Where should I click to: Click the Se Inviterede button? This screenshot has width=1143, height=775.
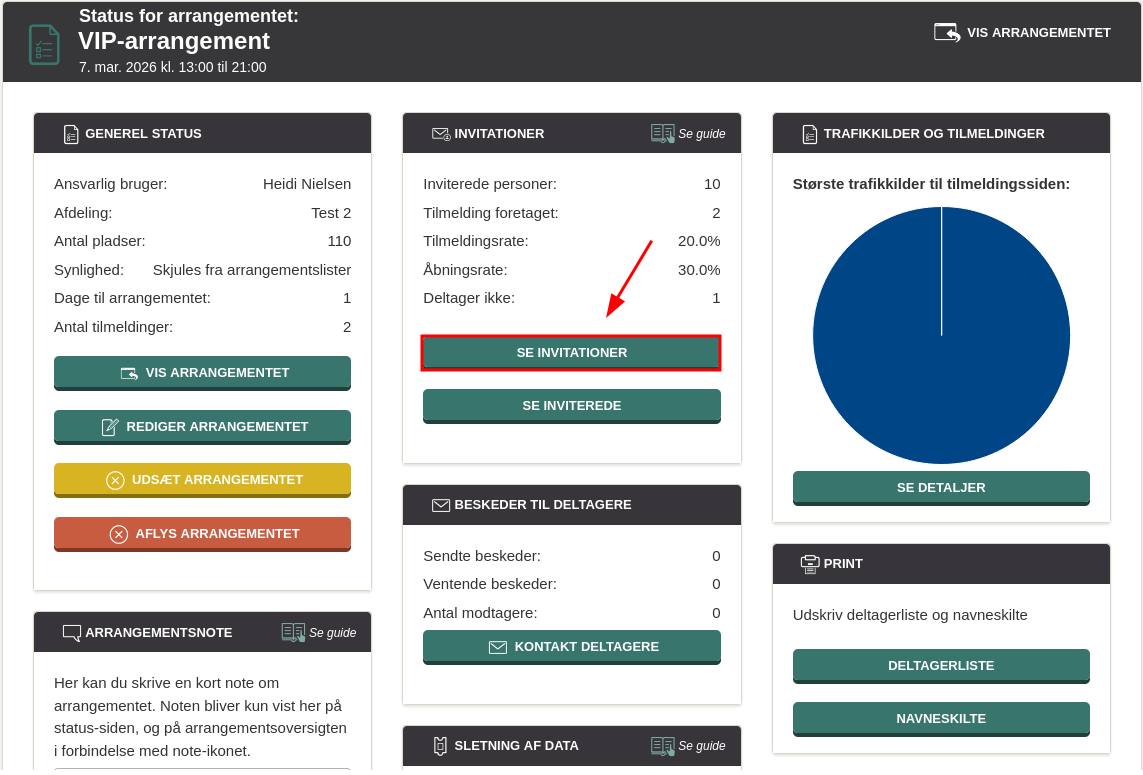[571, 406]
